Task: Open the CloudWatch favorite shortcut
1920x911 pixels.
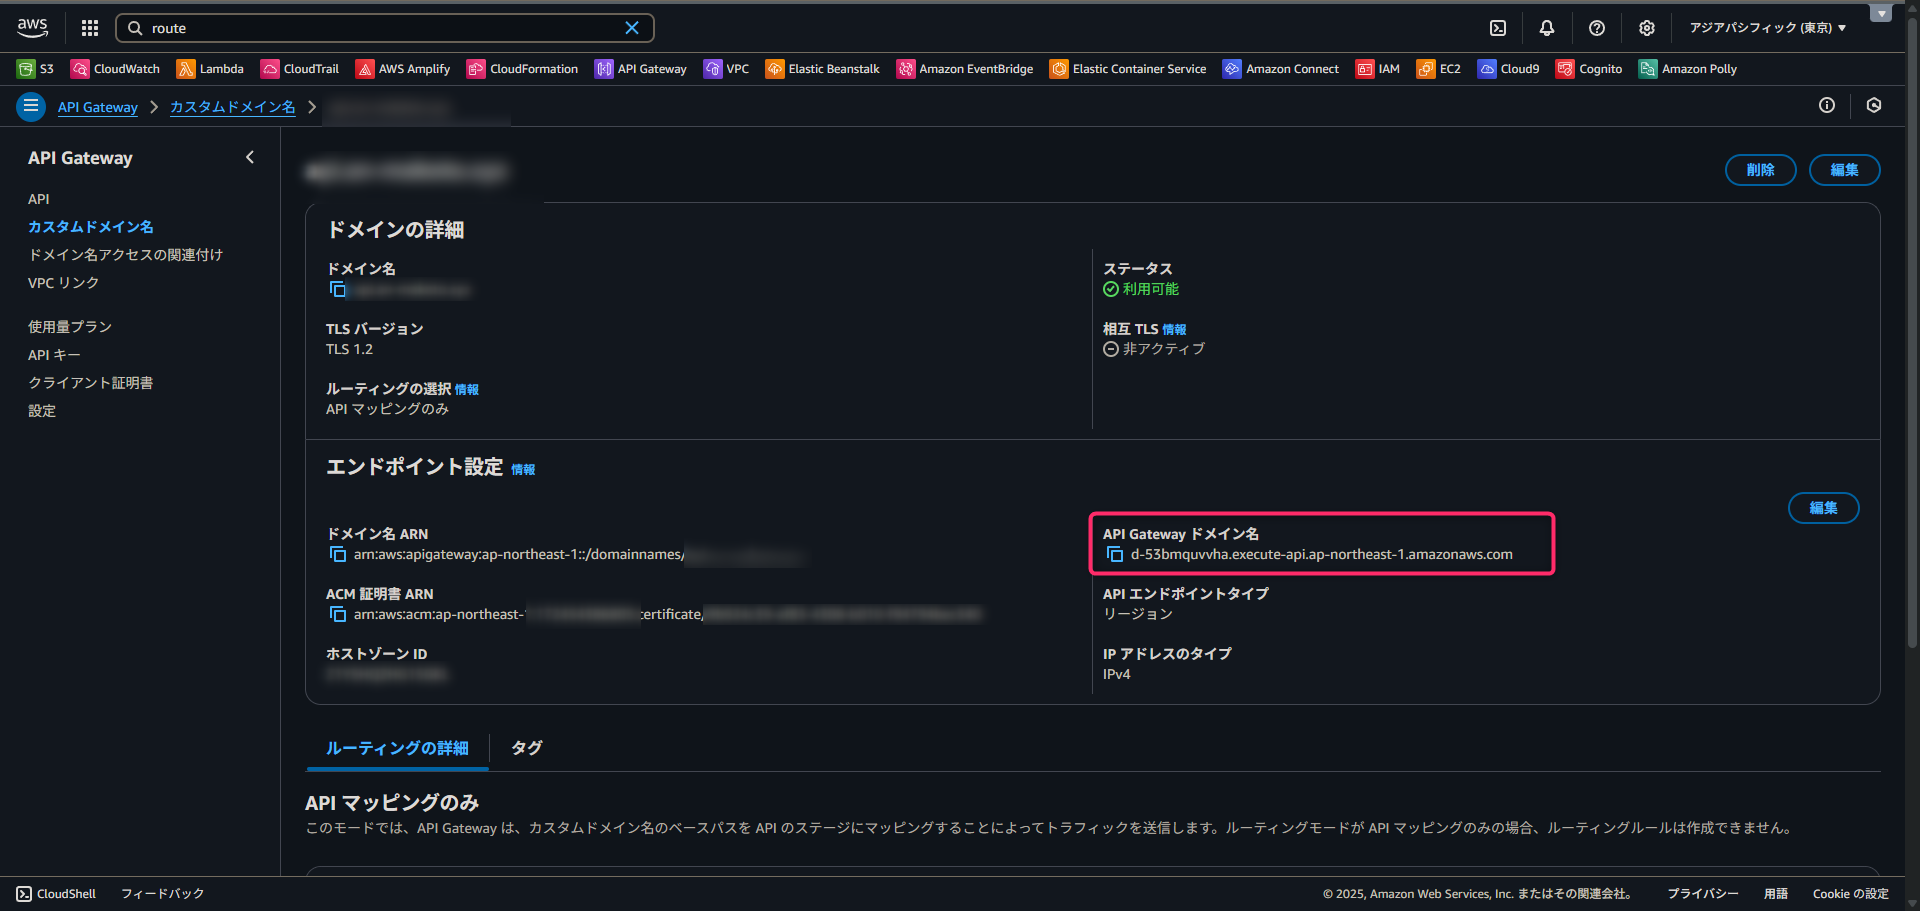Action: [116, 69]
